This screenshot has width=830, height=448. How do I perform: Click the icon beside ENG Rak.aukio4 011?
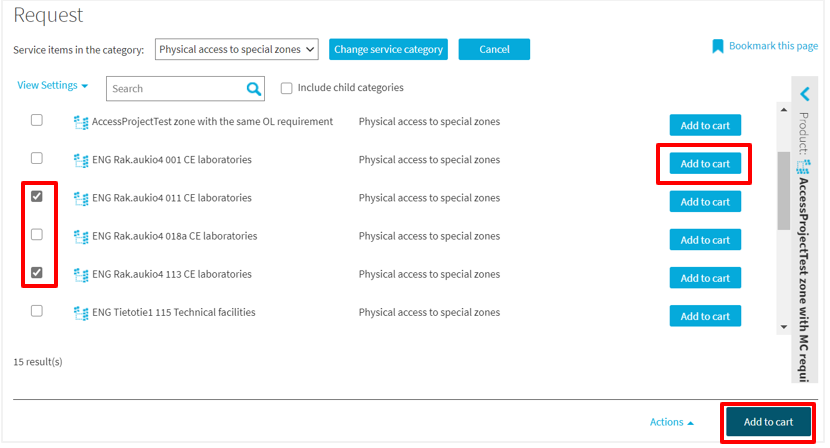[81, 199]
